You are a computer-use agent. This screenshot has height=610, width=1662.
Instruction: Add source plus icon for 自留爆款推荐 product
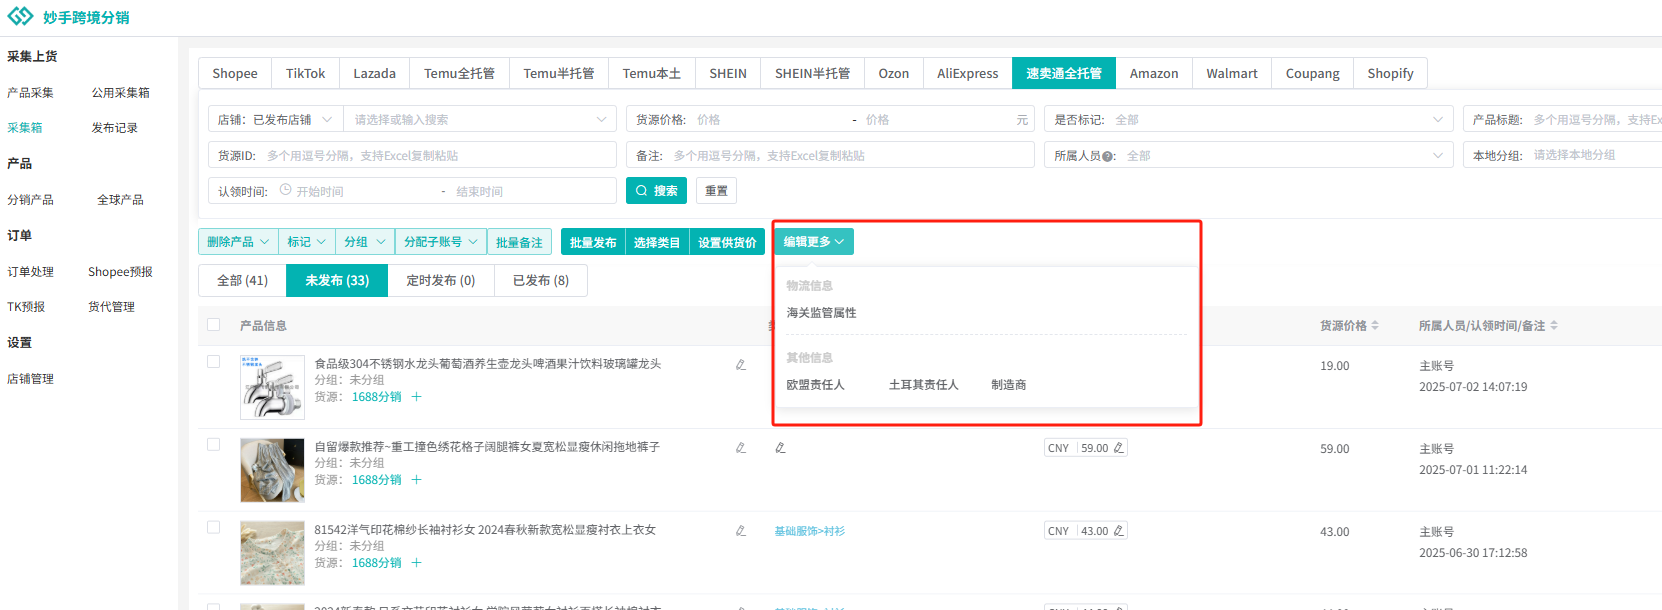point(417,480)
